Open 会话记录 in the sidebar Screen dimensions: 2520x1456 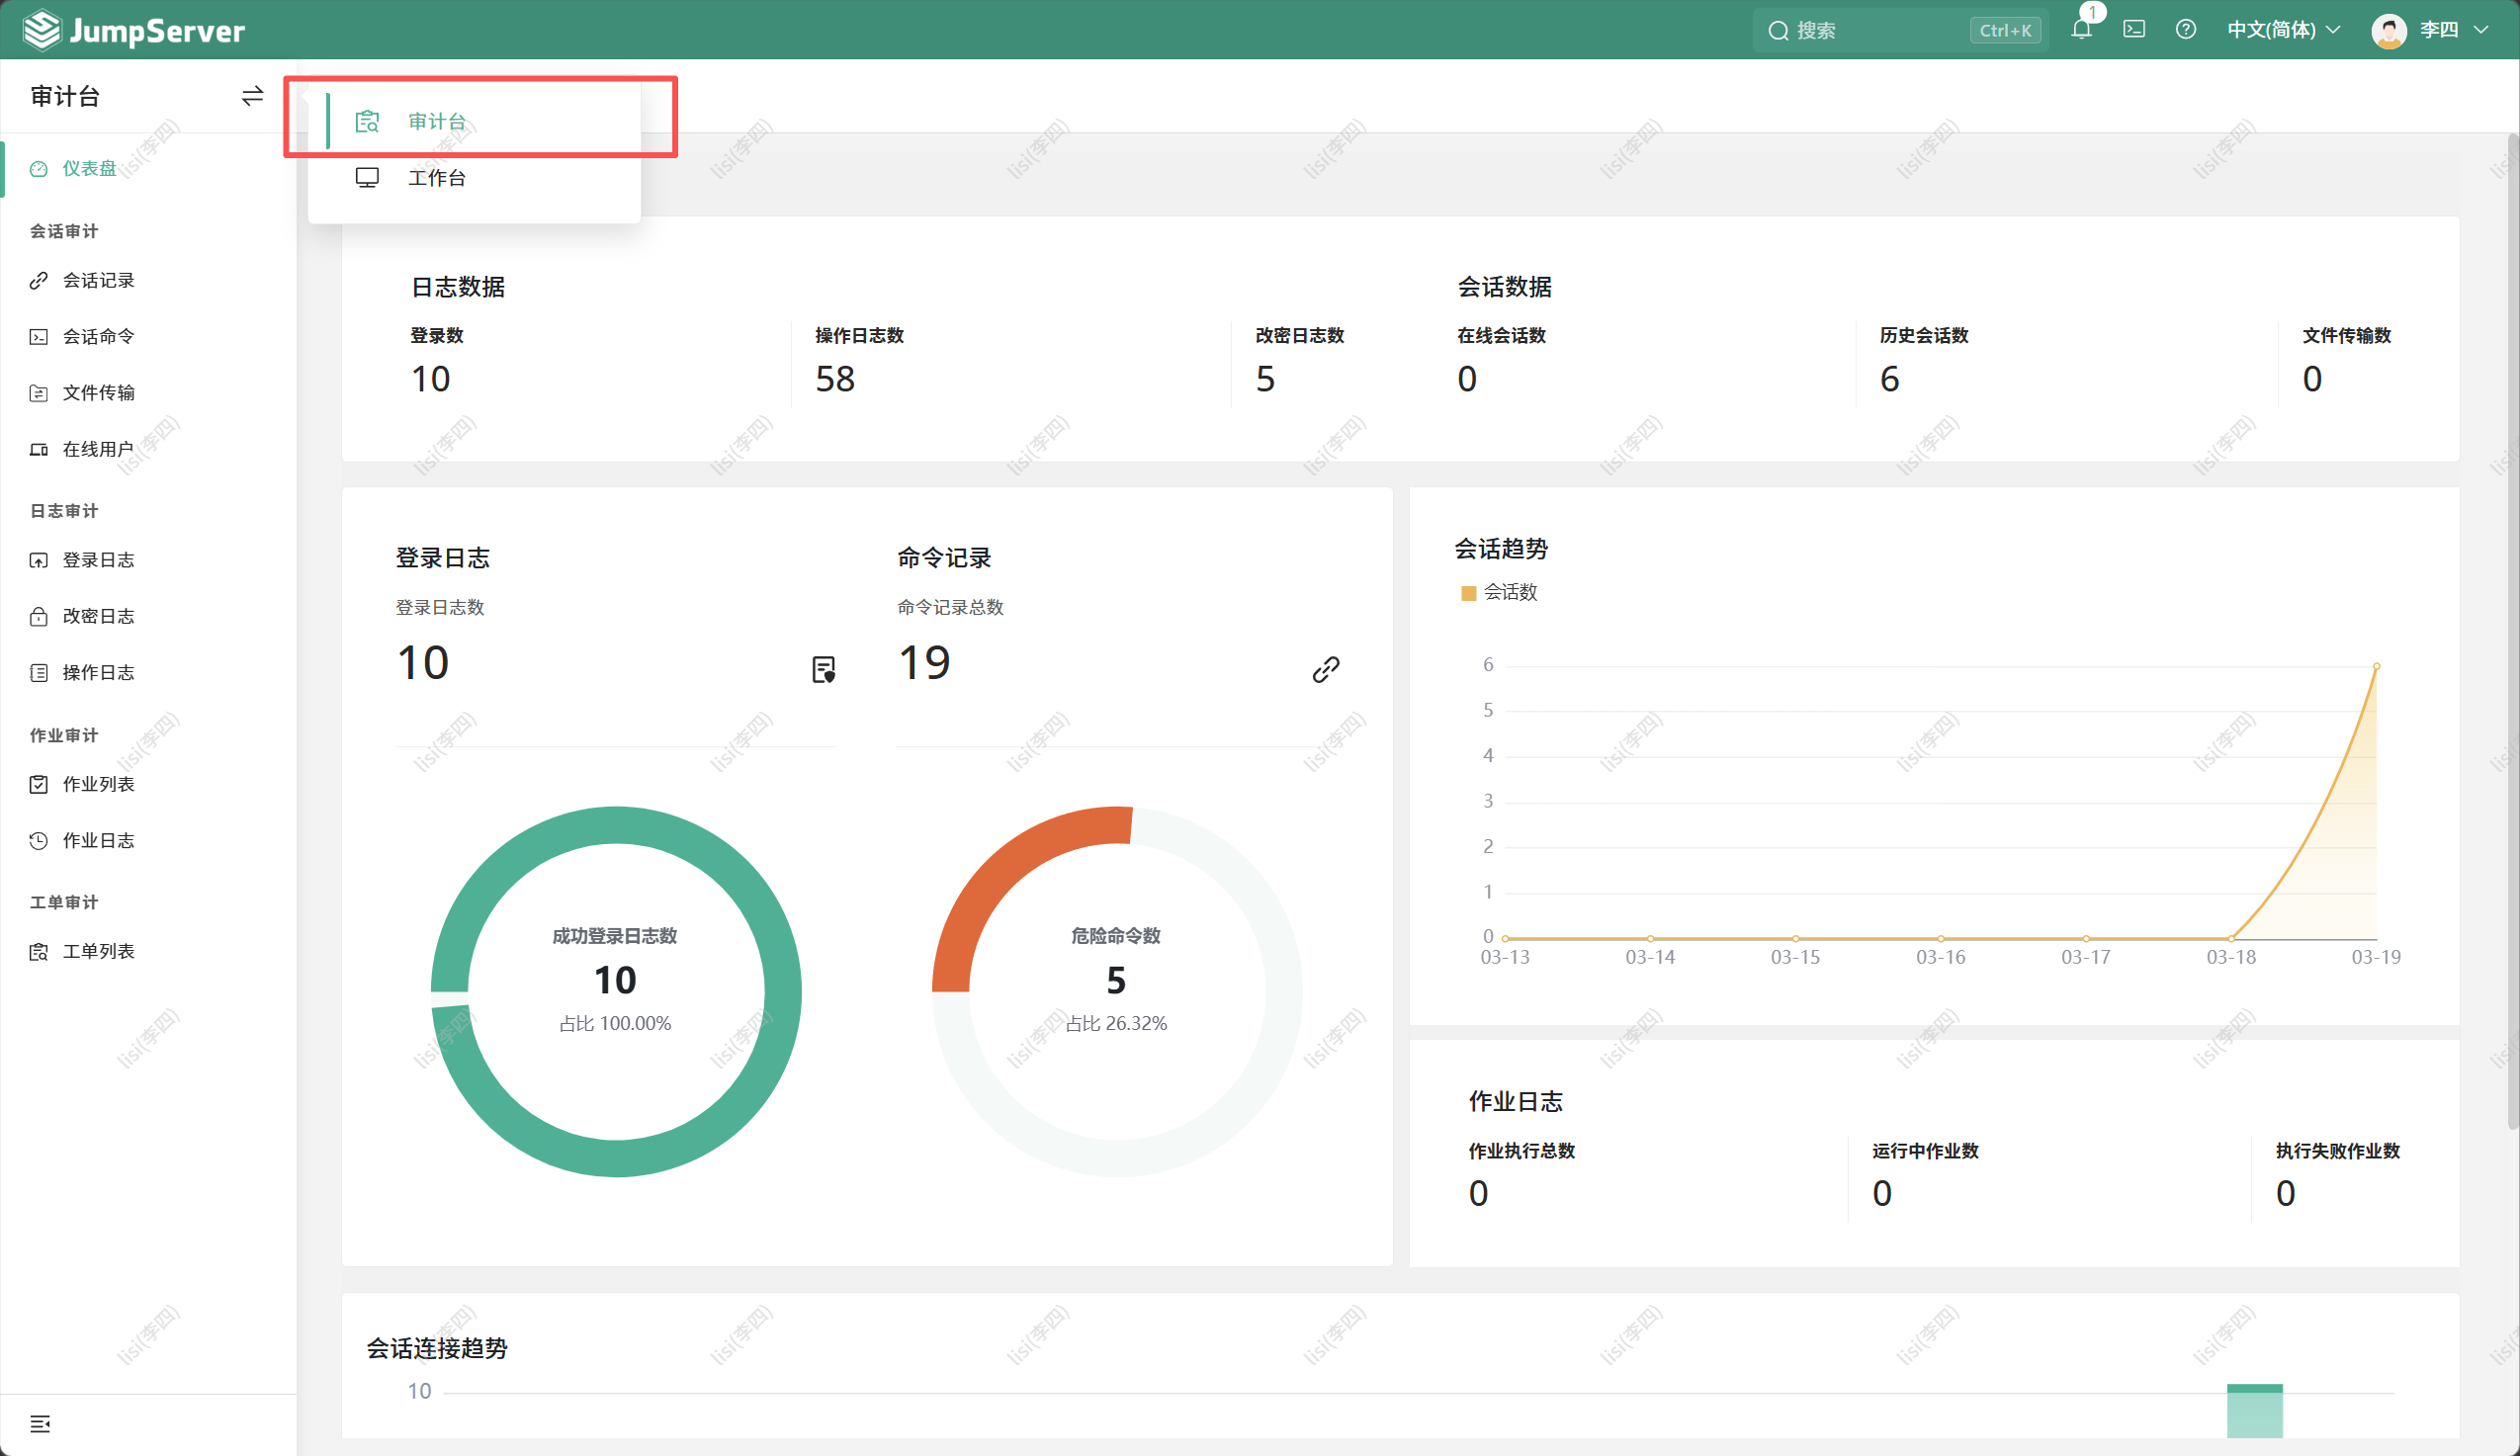tap(98, 280)
